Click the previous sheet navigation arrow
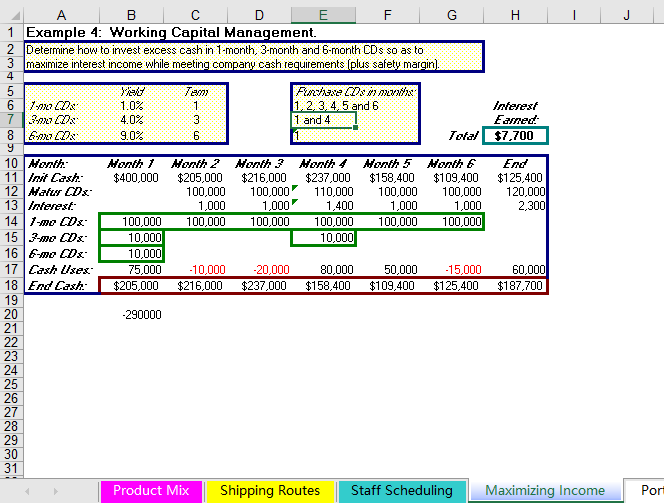This screenshot has width=664, height=503. tap(27, 491)
